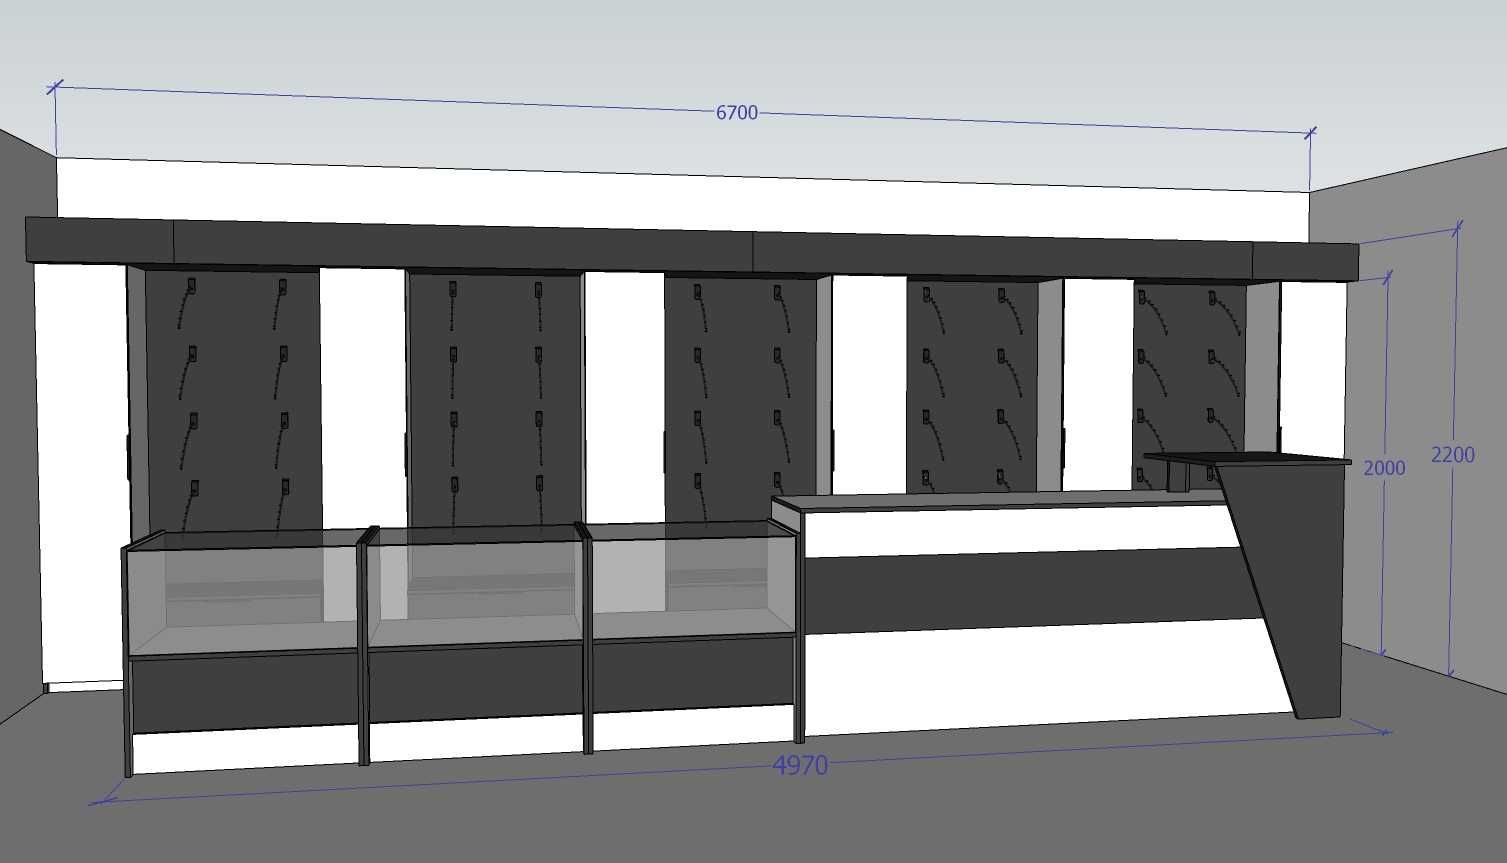Click the 2200 height dimension text
The image size is (1507, 863).
click(x=1453, y=455)
